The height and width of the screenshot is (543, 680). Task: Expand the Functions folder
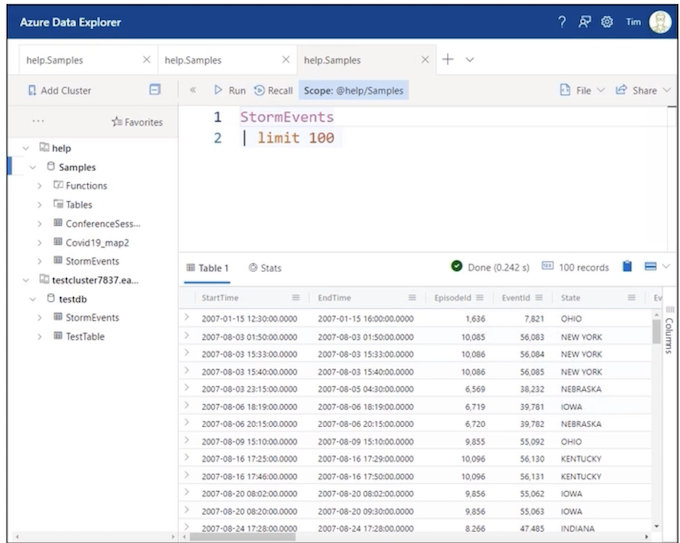[39, 186]
